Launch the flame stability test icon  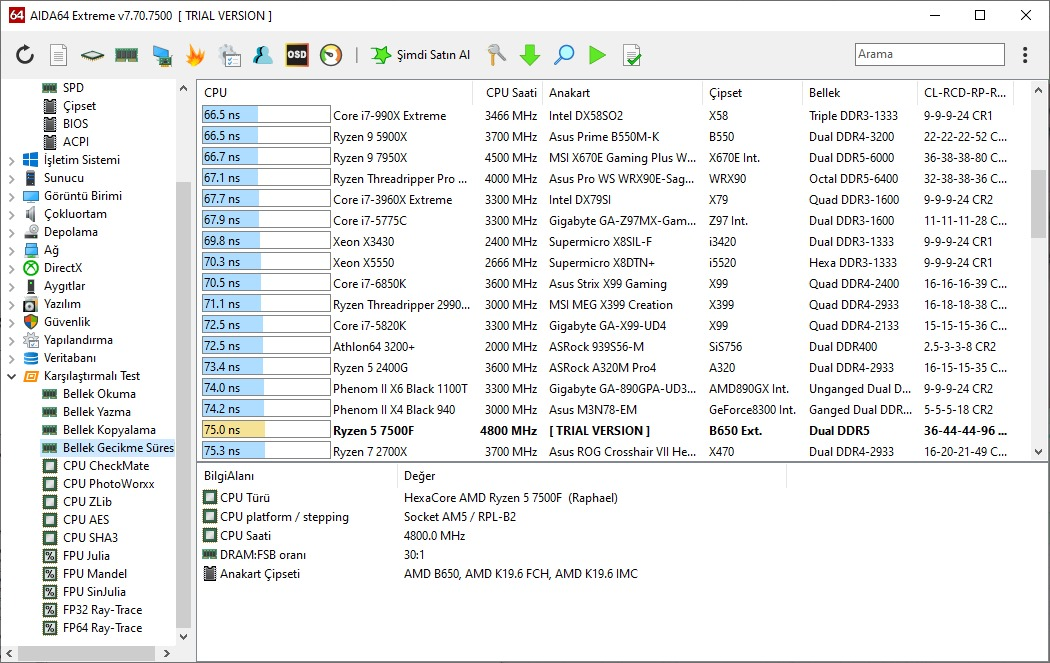coord(195,55)
